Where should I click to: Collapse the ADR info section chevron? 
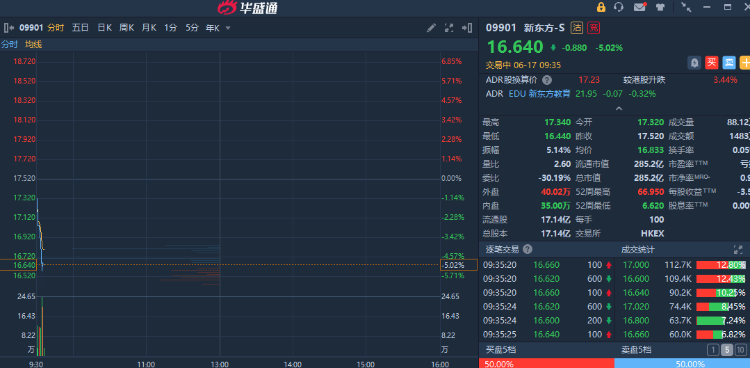[x=618, y=109]
